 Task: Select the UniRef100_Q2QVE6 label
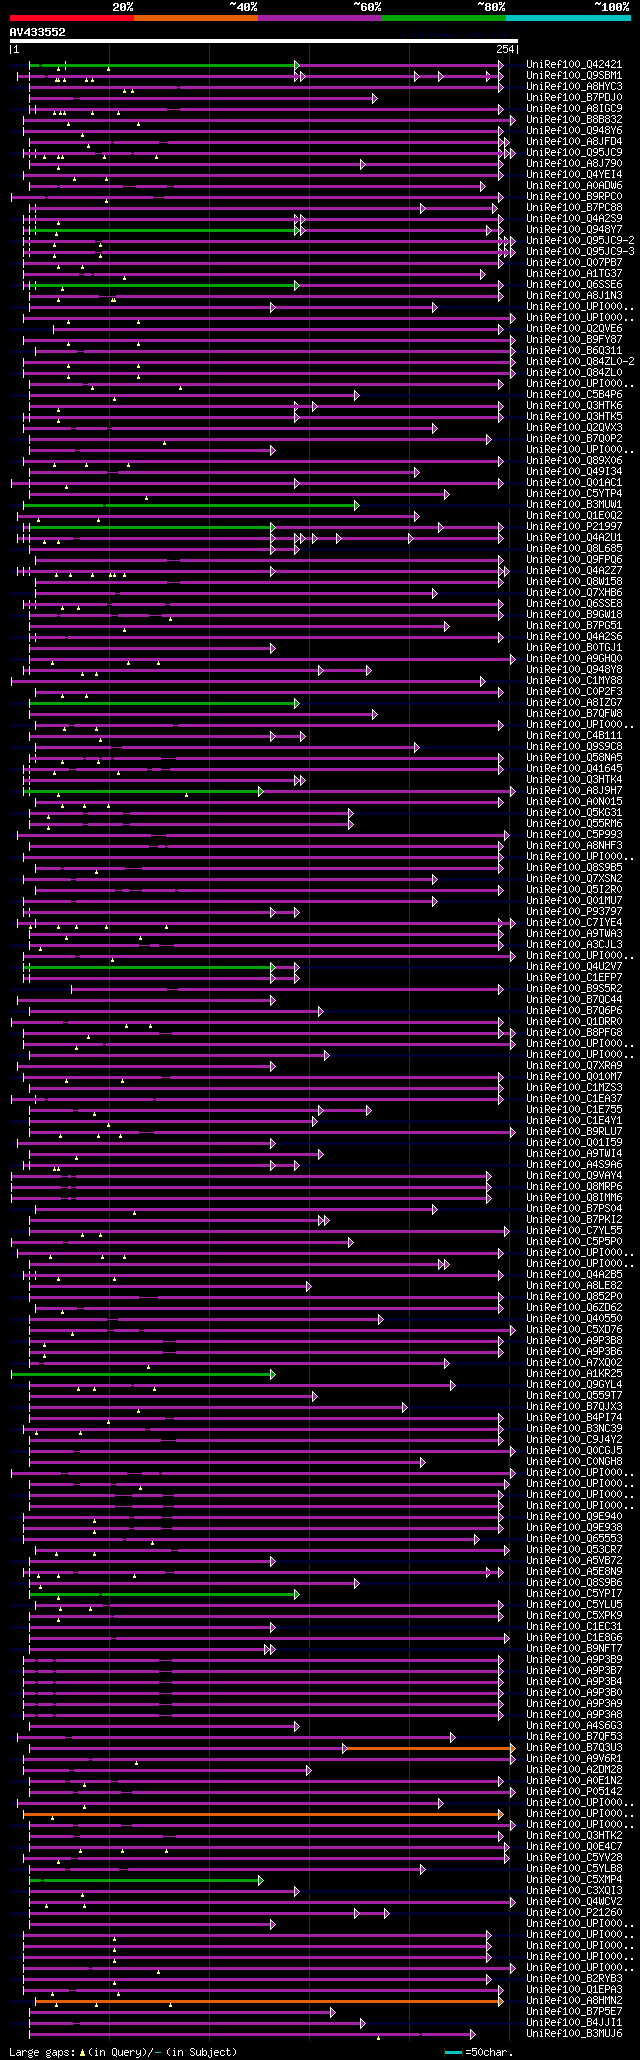(574, 328)
